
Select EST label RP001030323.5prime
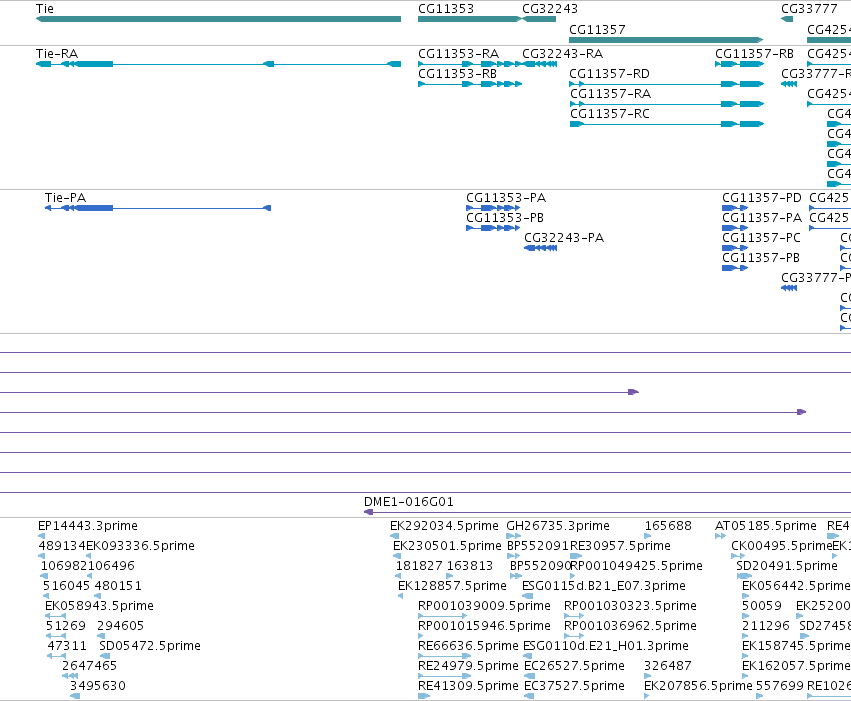pos(630,606)
